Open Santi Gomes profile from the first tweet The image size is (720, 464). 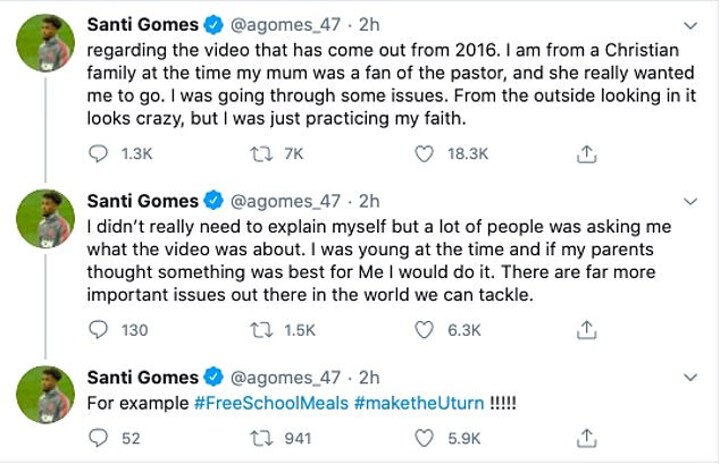click(143, 23)
